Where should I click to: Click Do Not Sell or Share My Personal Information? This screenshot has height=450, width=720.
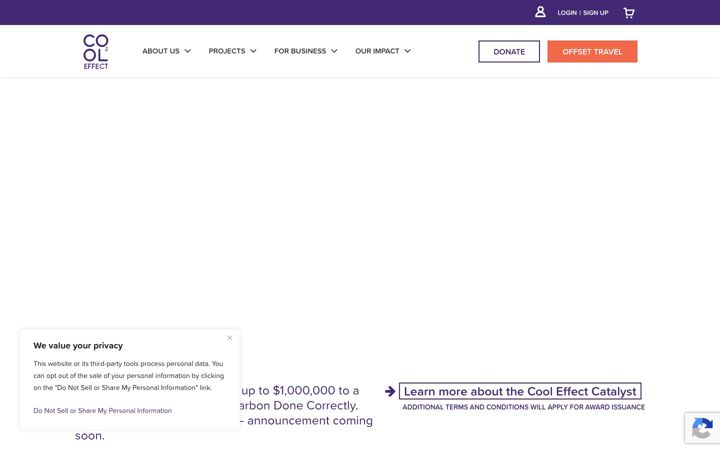[x=102, y=411]
